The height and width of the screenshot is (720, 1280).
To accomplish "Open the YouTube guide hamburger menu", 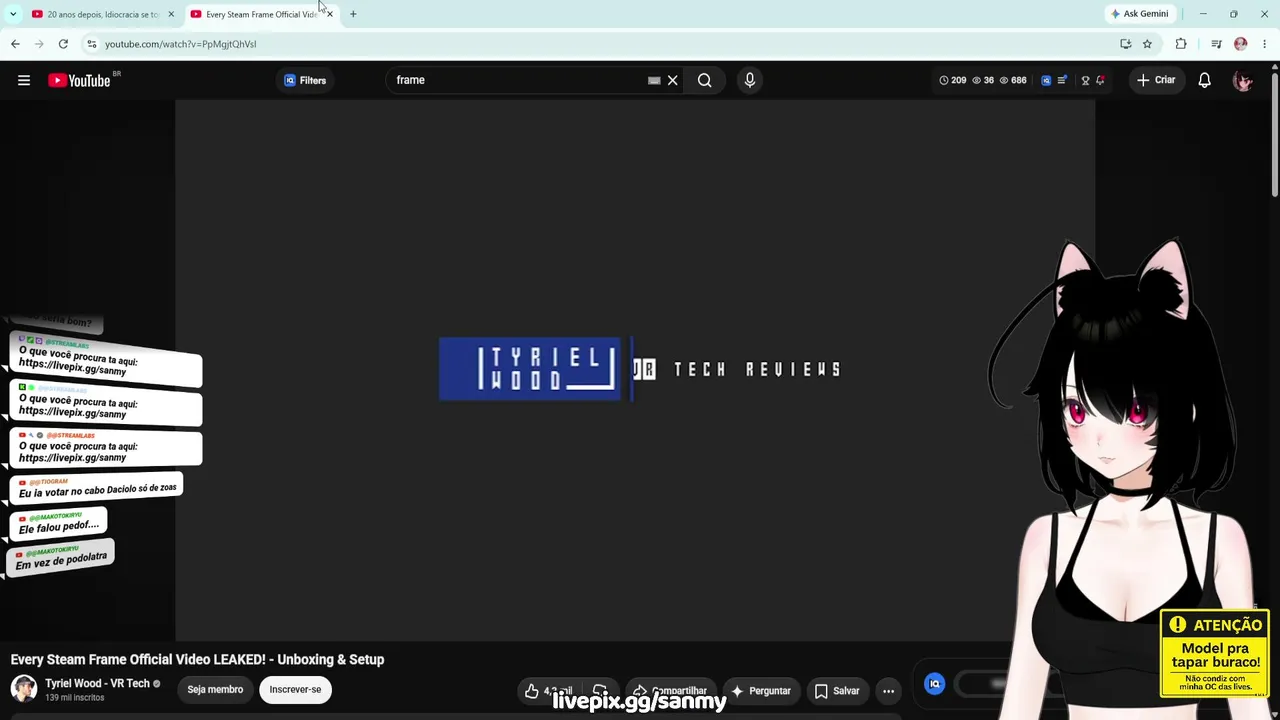I will [24, 80].
